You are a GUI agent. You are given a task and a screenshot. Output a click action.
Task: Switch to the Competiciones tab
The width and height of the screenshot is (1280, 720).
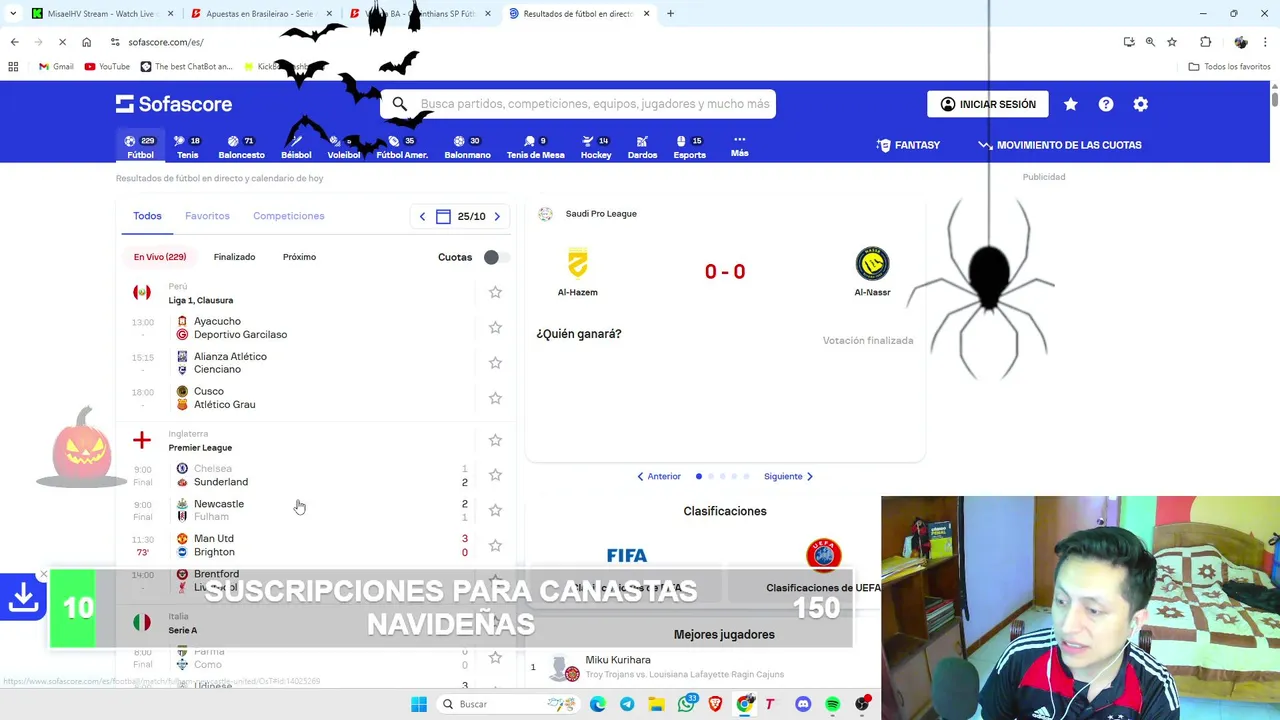[288, 216]
